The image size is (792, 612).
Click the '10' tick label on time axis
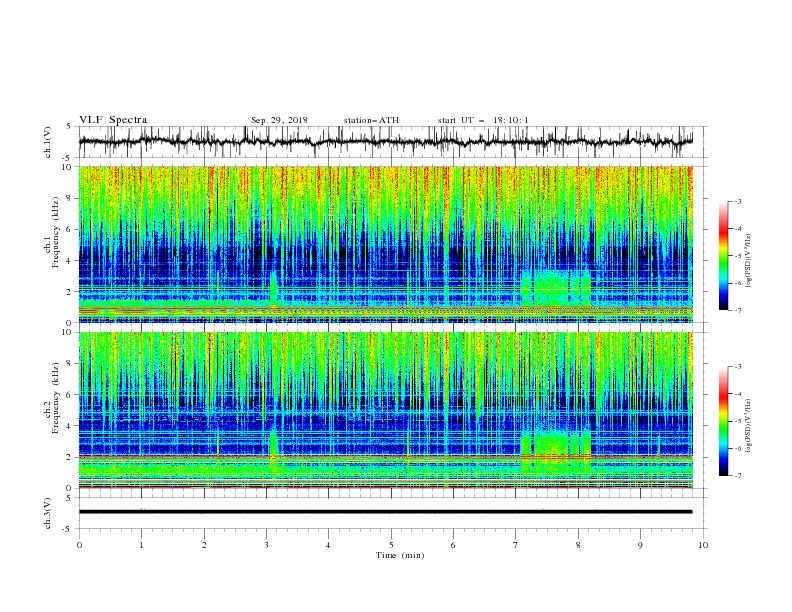[703, 545]
